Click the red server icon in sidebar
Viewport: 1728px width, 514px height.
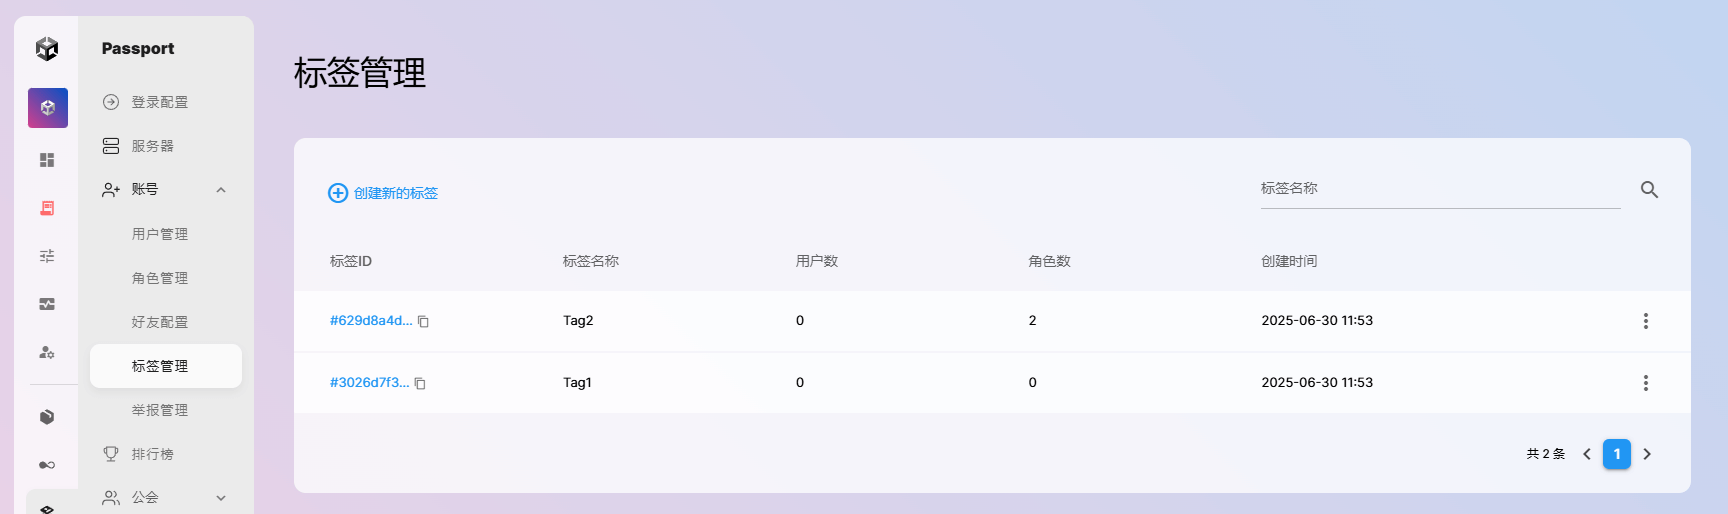47,208
